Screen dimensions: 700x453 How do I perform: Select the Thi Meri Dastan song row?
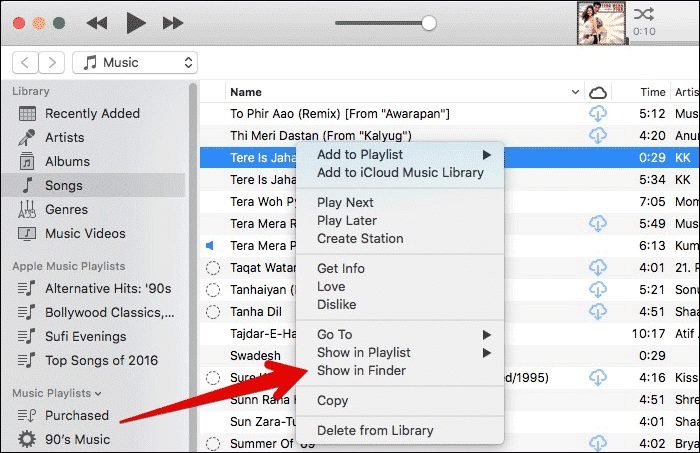tap(449, 135)
